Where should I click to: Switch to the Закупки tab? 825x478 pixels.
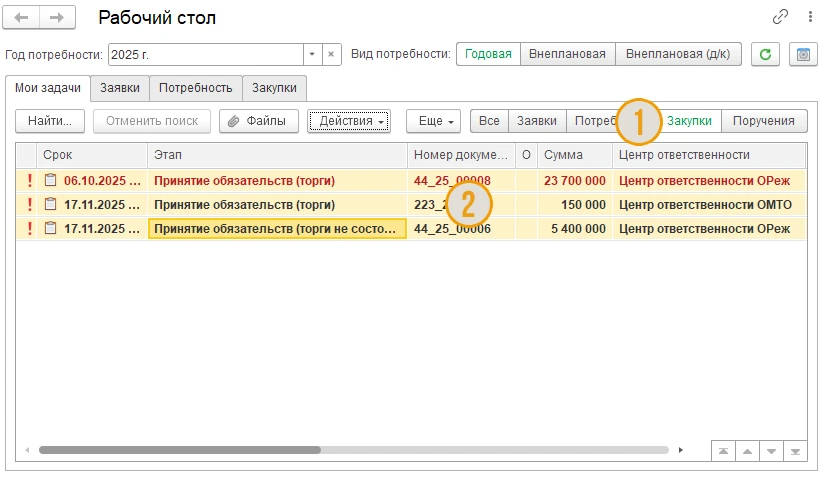(x=274, y=88)
